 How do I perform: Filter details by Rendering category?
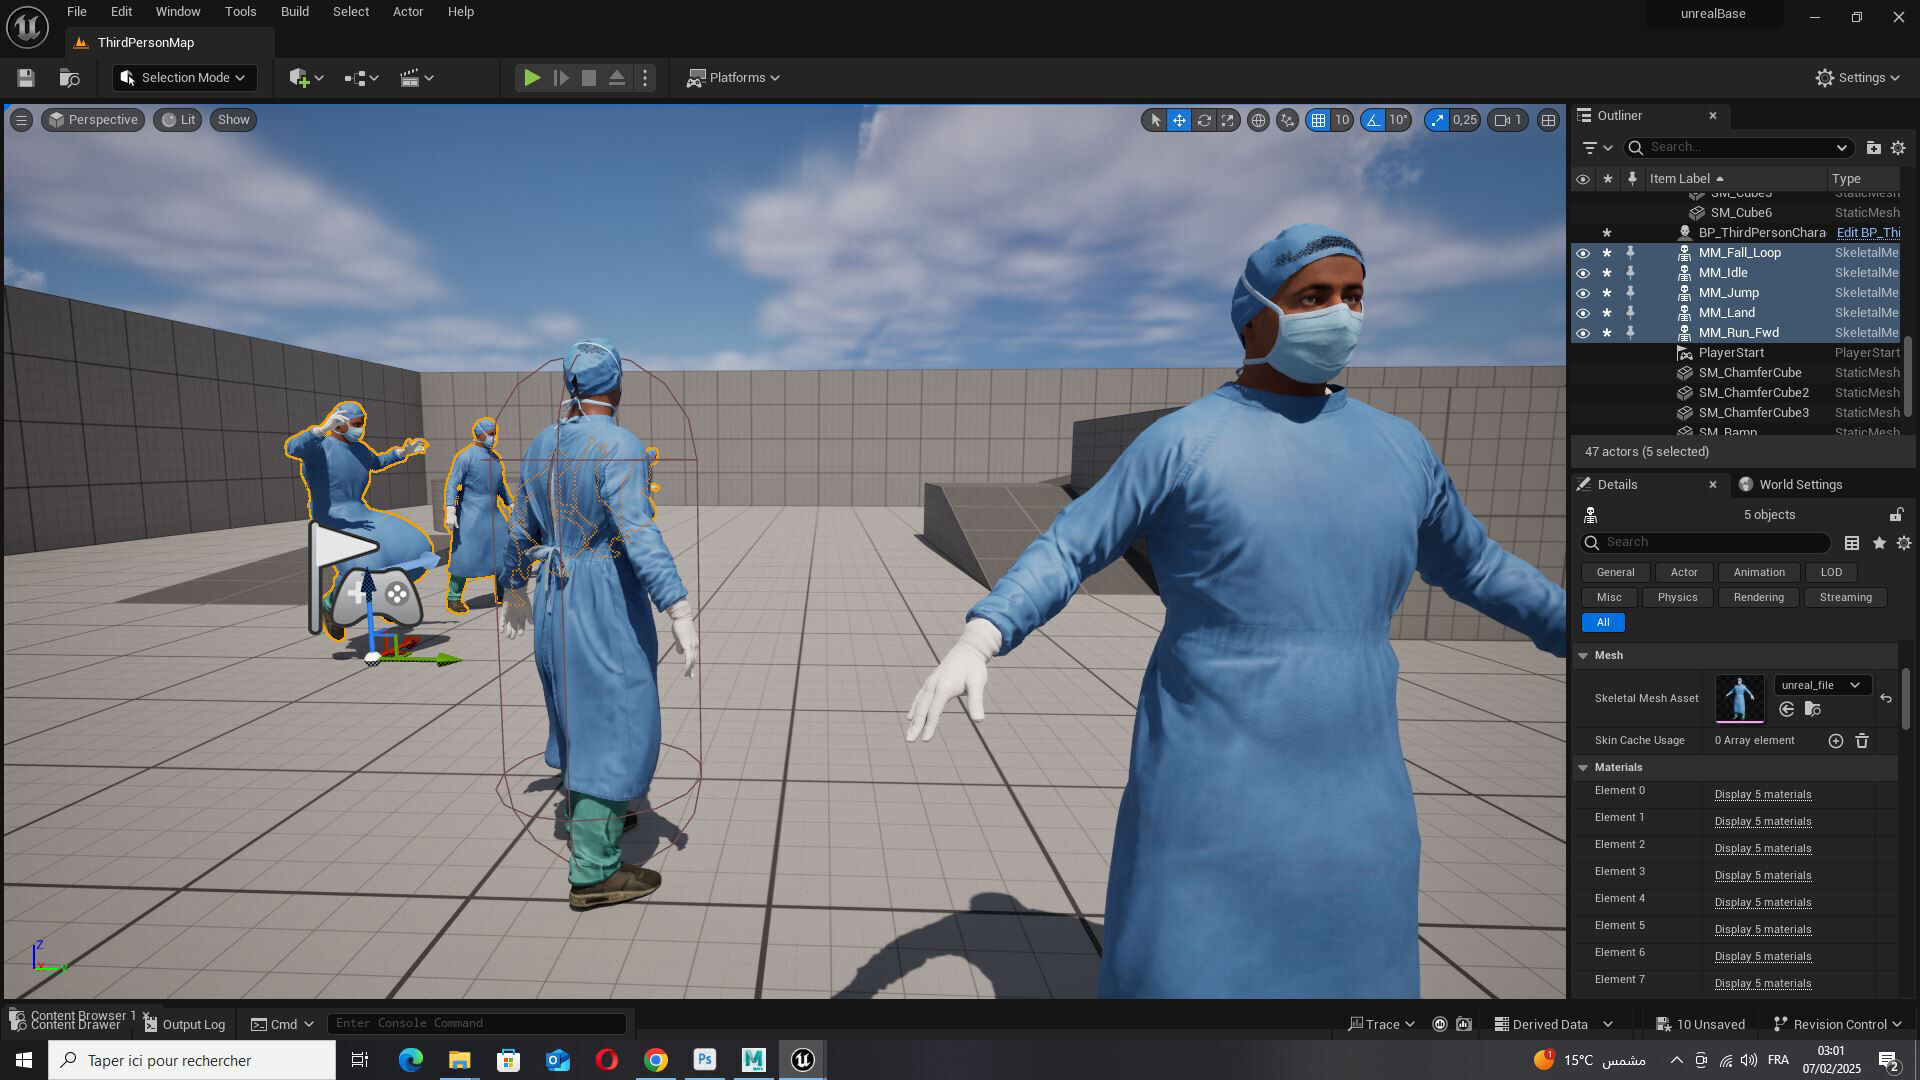(x=1758, y=598)
